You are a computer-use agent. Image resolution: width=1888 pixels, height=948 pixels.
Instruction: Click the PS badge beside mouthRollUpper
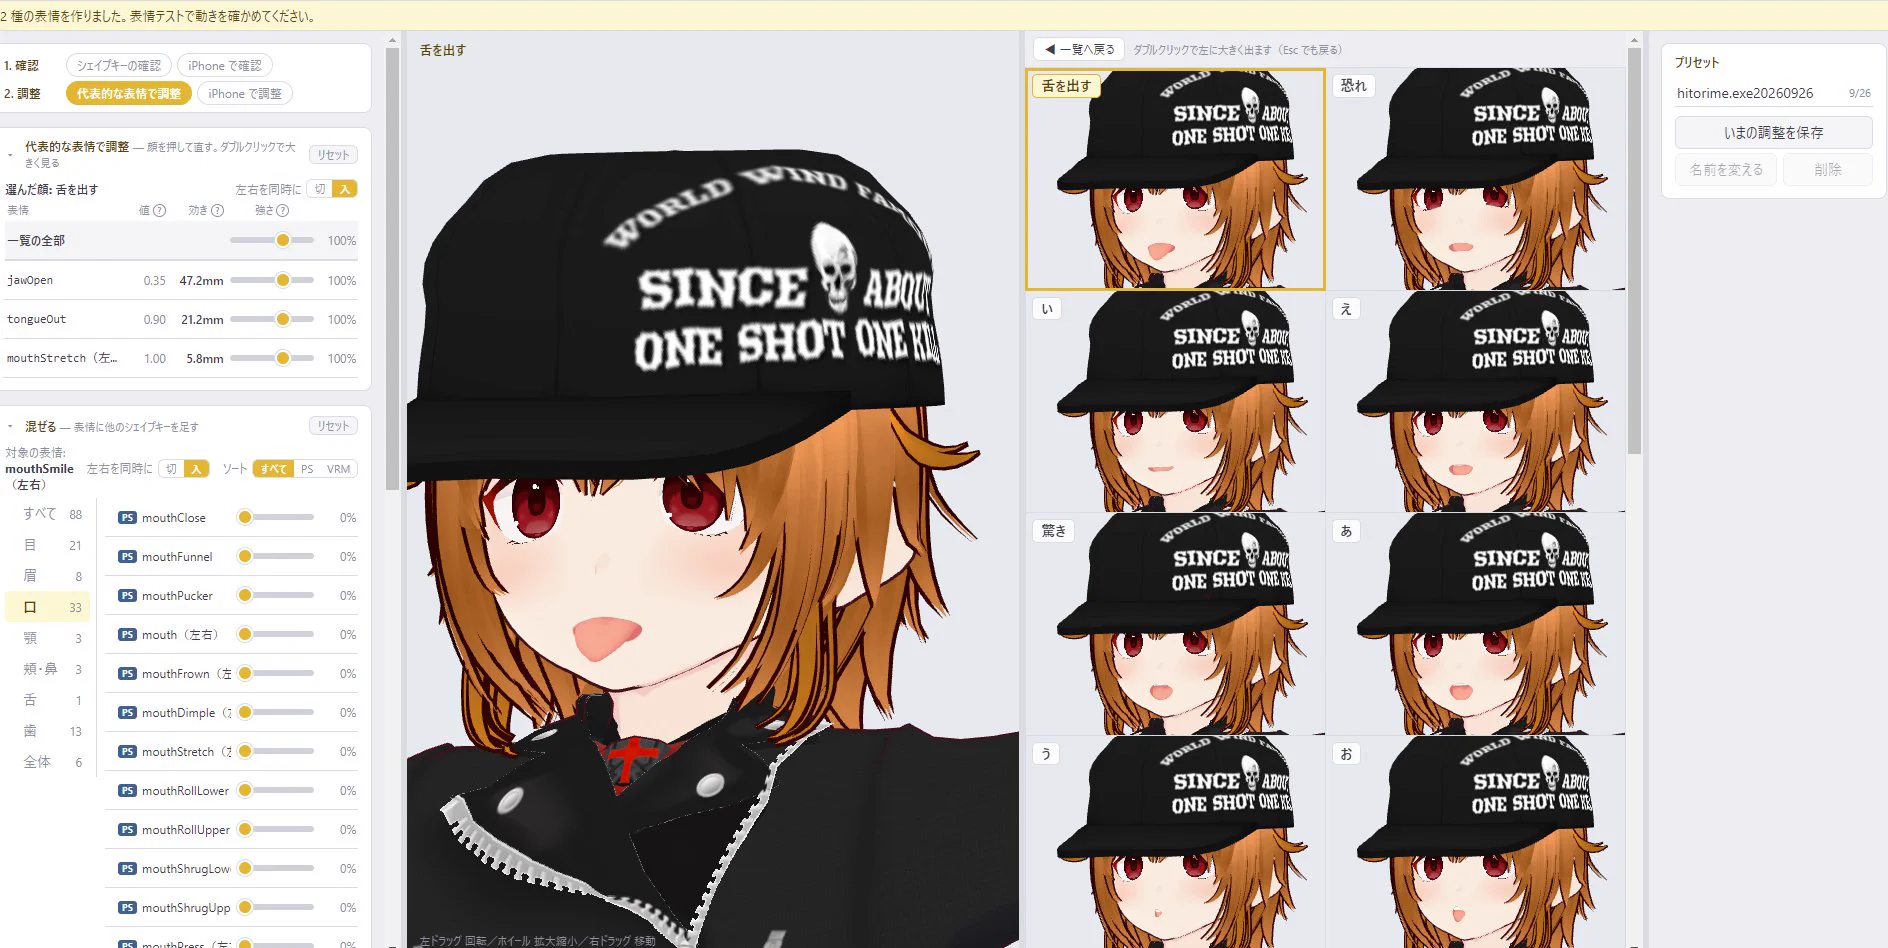coord(127,830)
